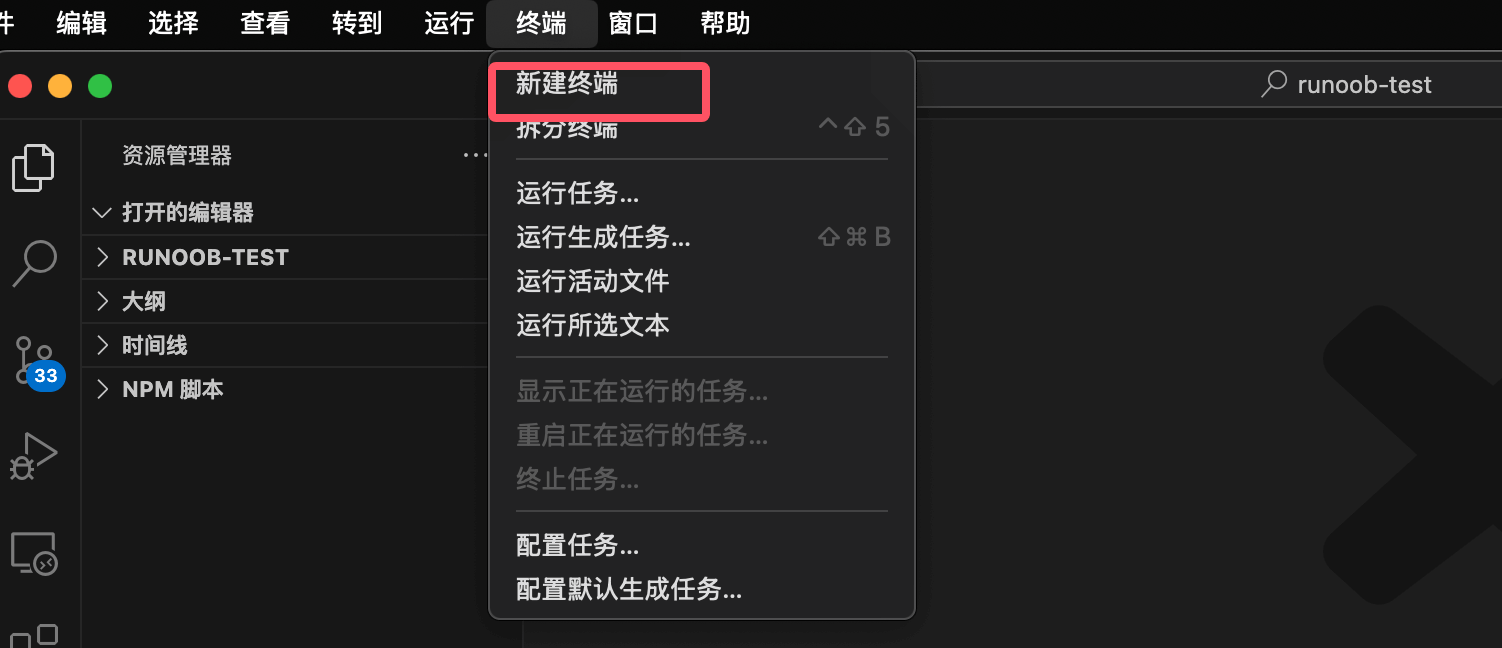Open the Search magnifier in activity bar
Image resolution: width=1502 pixels, height=648 pixels.
[x=34, y=263]
